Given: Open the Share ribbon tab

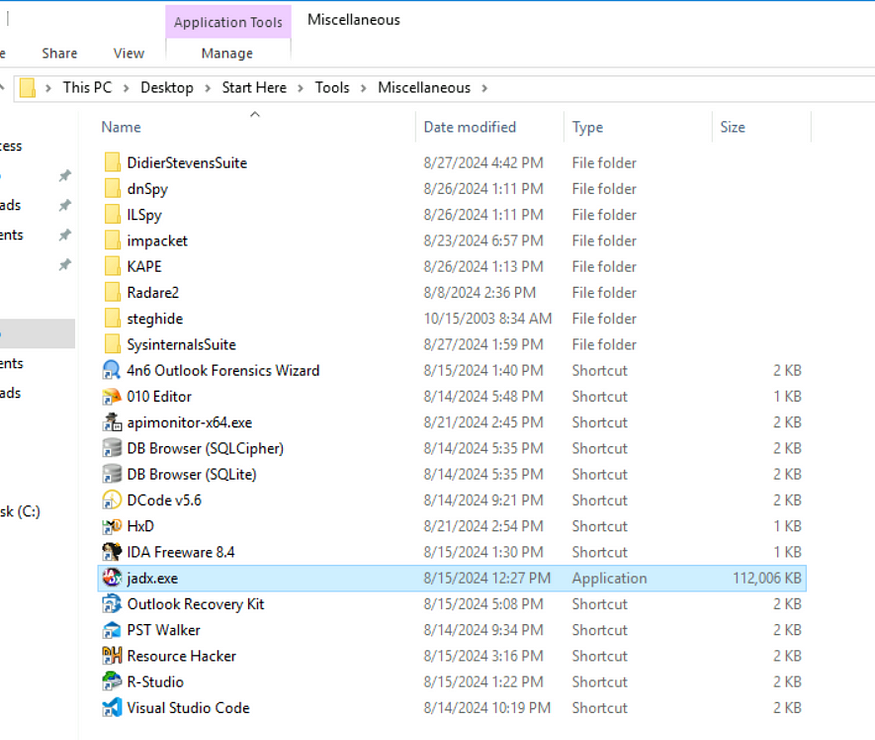Looking at the screenshot, I should coord(59,53).
